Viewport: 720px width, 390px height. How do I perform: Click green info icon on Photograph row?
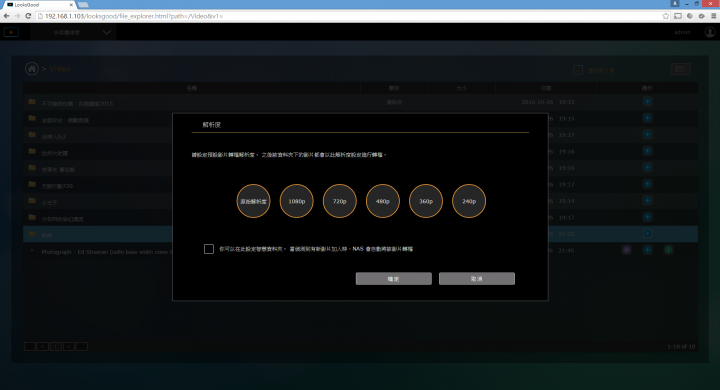(669, 250)
